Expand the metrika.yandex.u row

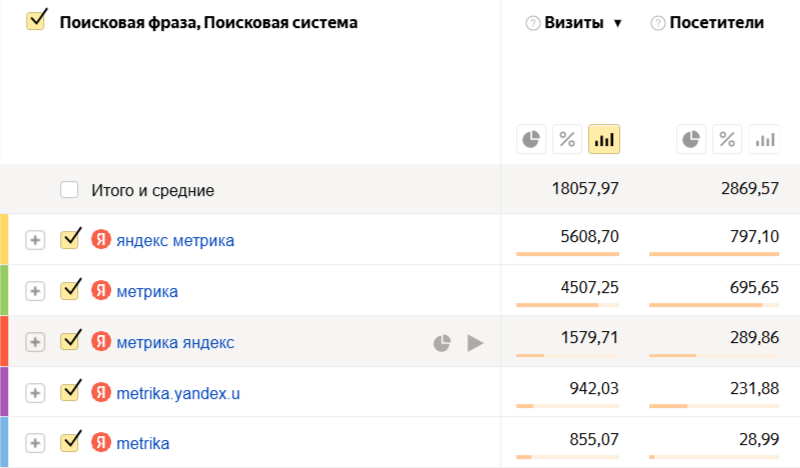(35, 393)
